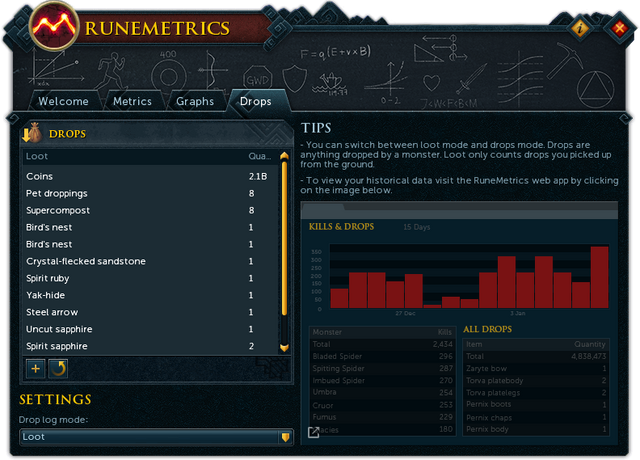Click the coins quantity 2.1B value
640x460 pixels.
click(258, 176)
